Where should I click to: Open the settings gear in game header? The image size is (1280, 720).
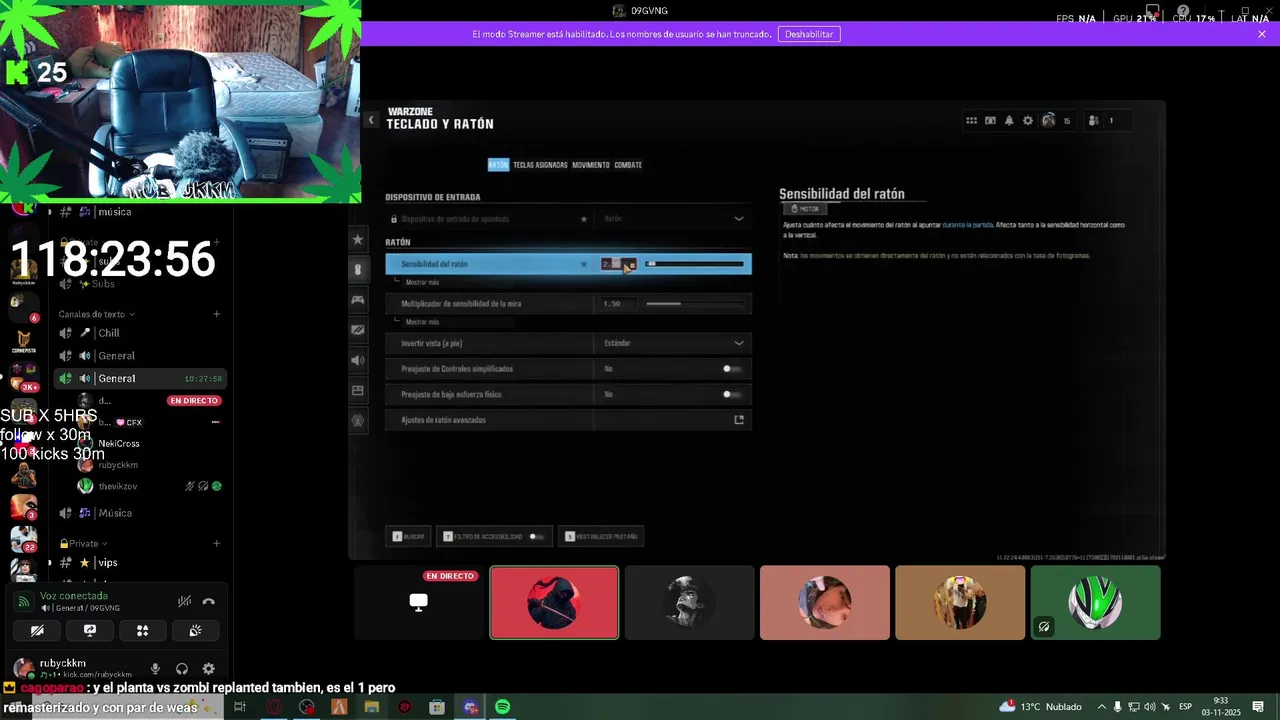(1028, 121)
